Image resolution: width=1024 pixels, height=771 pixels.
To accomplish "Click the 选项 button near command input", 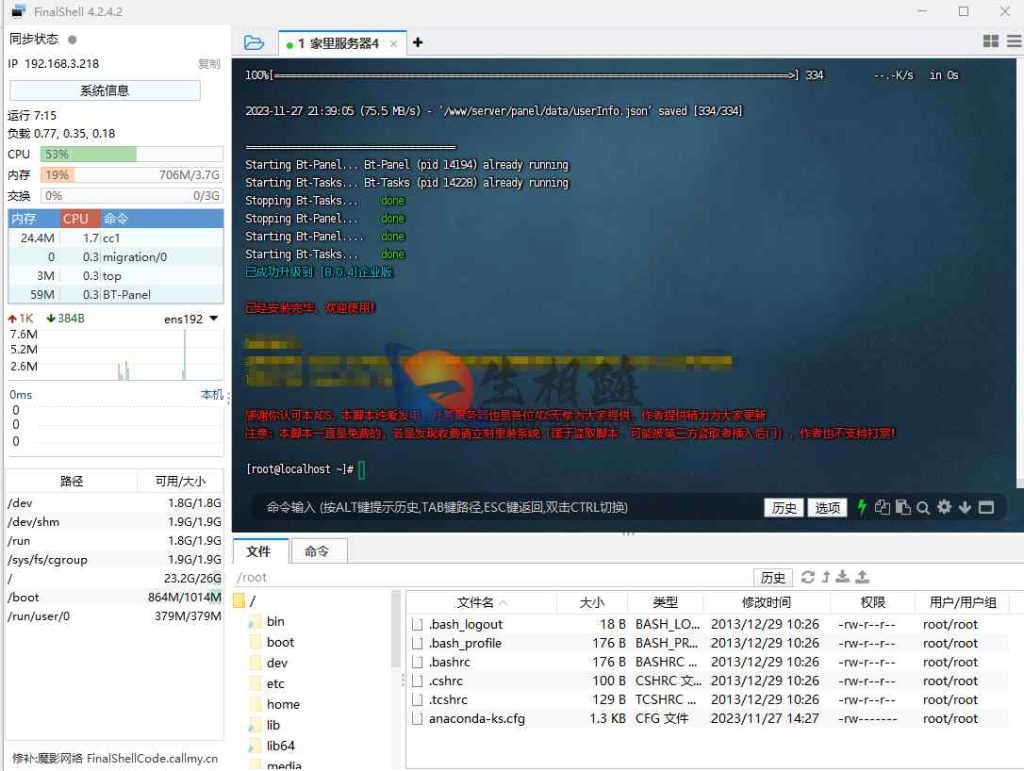I will tap(827, 507).
